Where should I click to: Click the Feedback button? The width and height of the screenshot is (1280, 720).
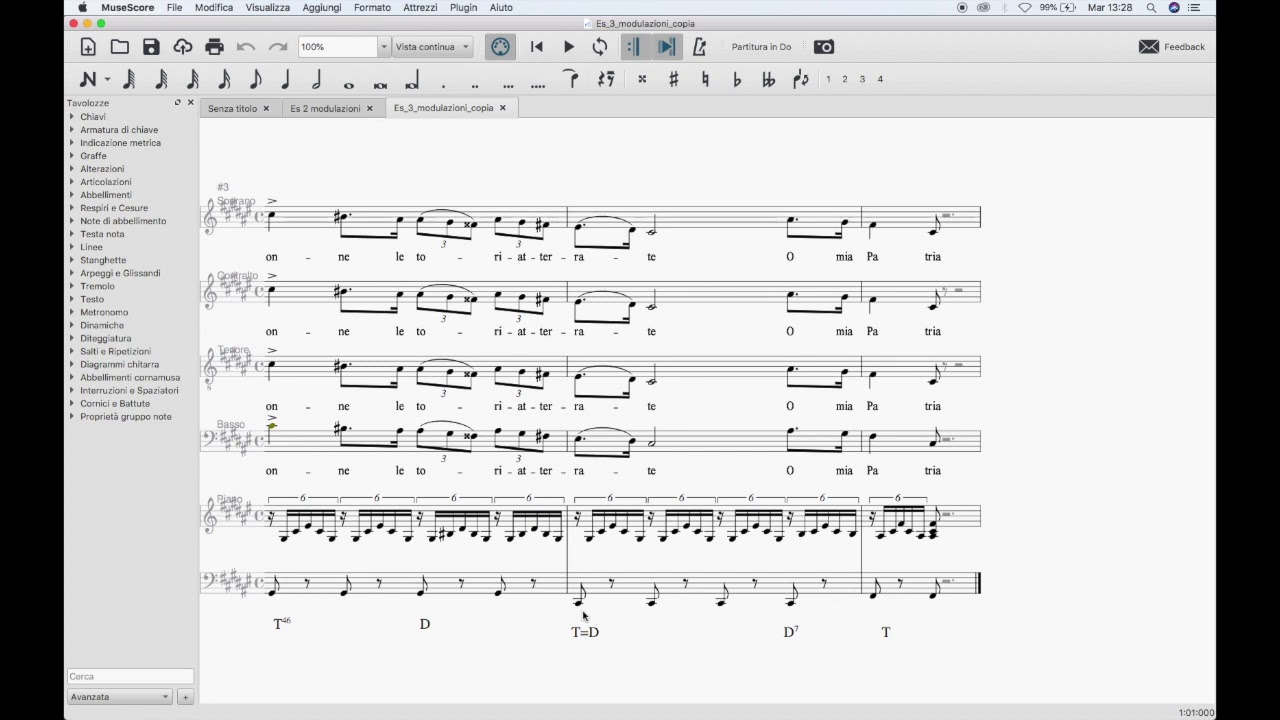click(x=1172, y=47)
